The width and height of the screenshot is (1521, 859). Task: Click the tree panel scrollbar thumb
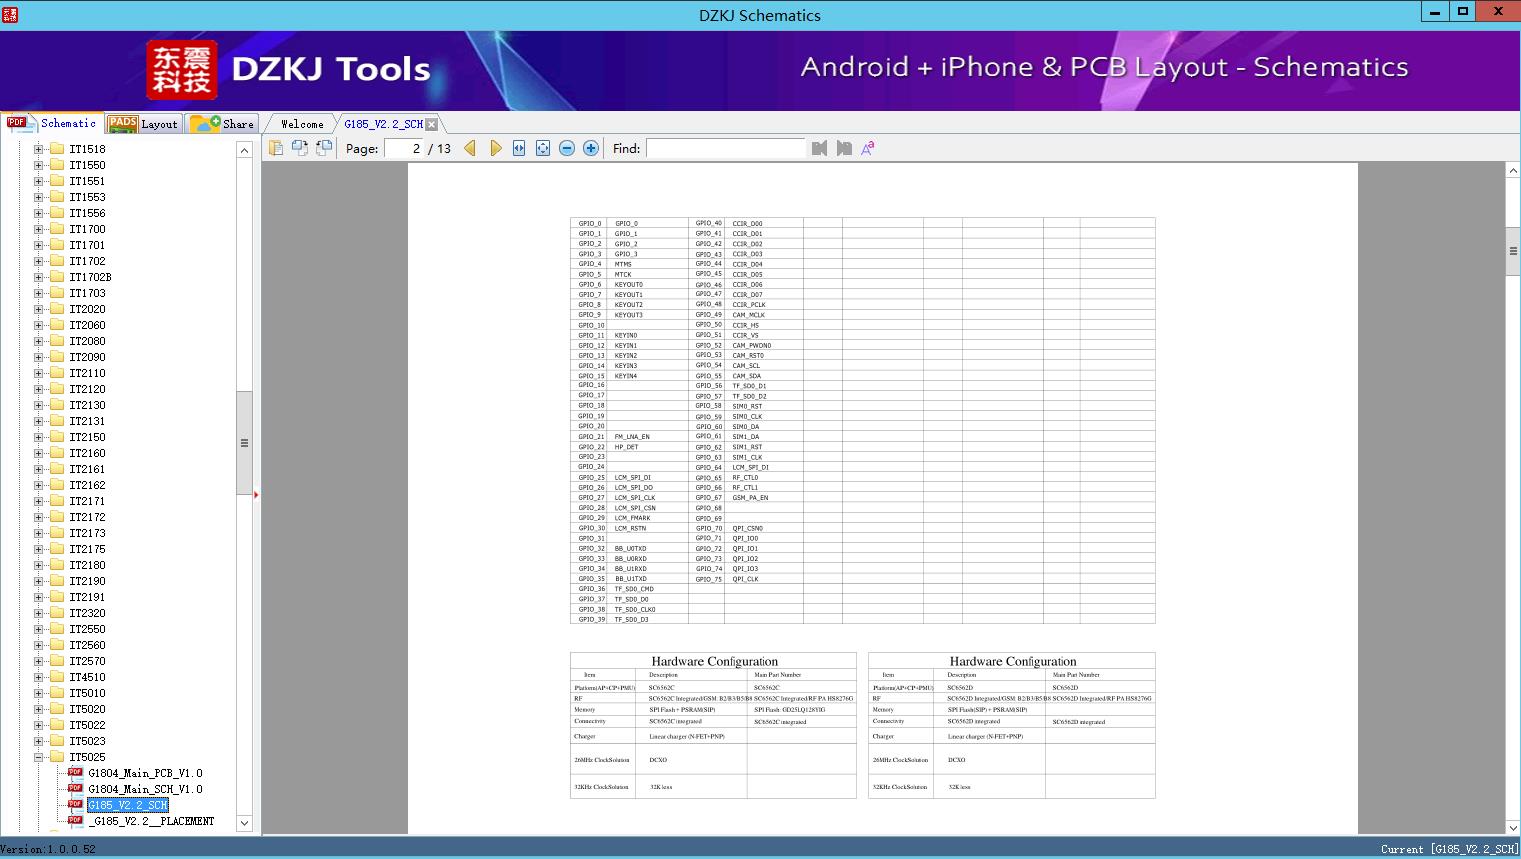[x=244, y=442]
